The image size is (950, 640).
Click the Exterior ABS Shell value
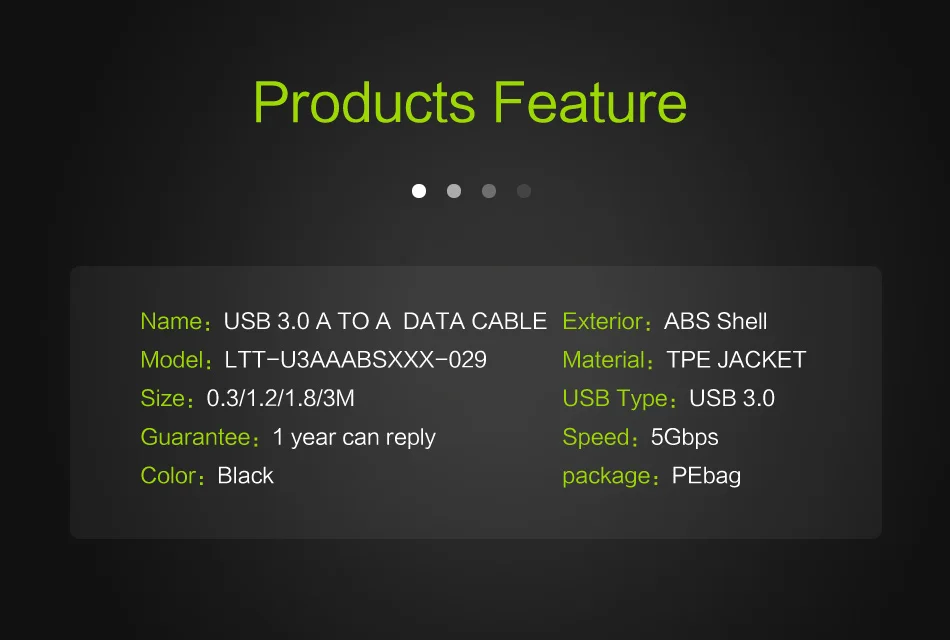(716, 321)
